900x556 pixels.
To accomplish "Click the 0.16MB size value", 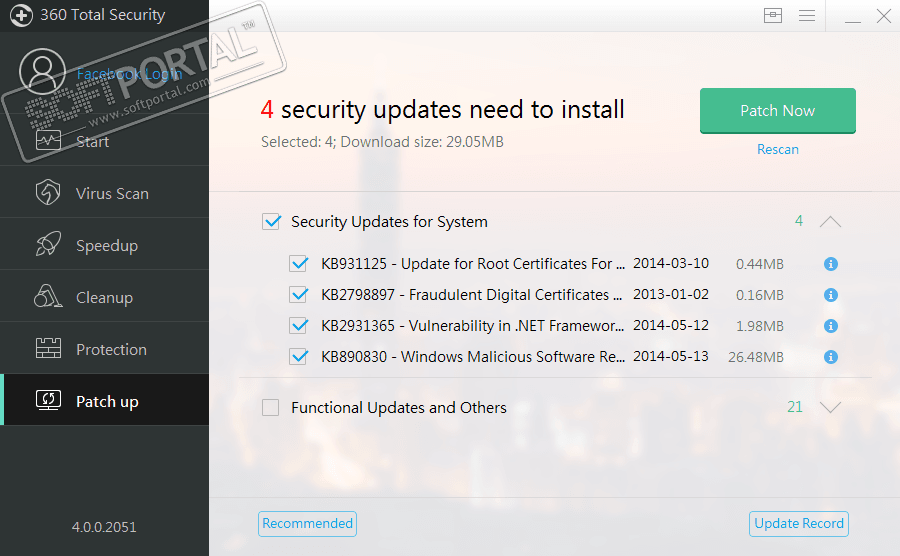I will click(x=760, y=296).
